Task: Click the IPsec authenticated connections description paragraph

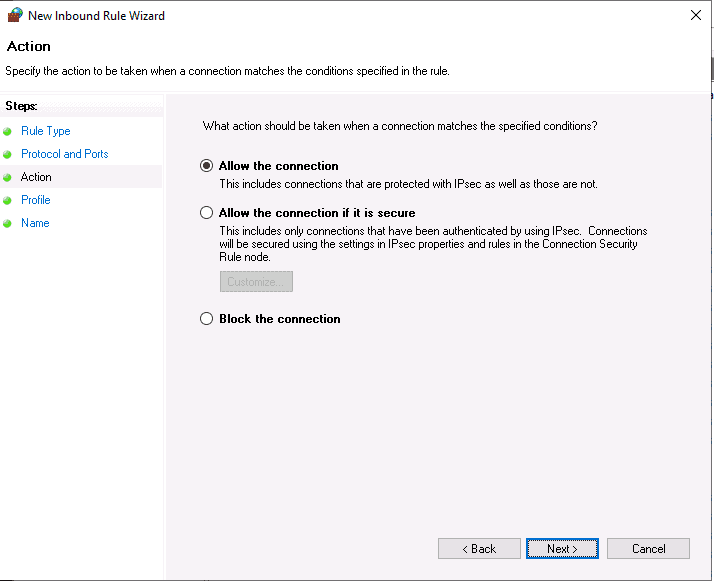Action: click(x=433, y=244)
